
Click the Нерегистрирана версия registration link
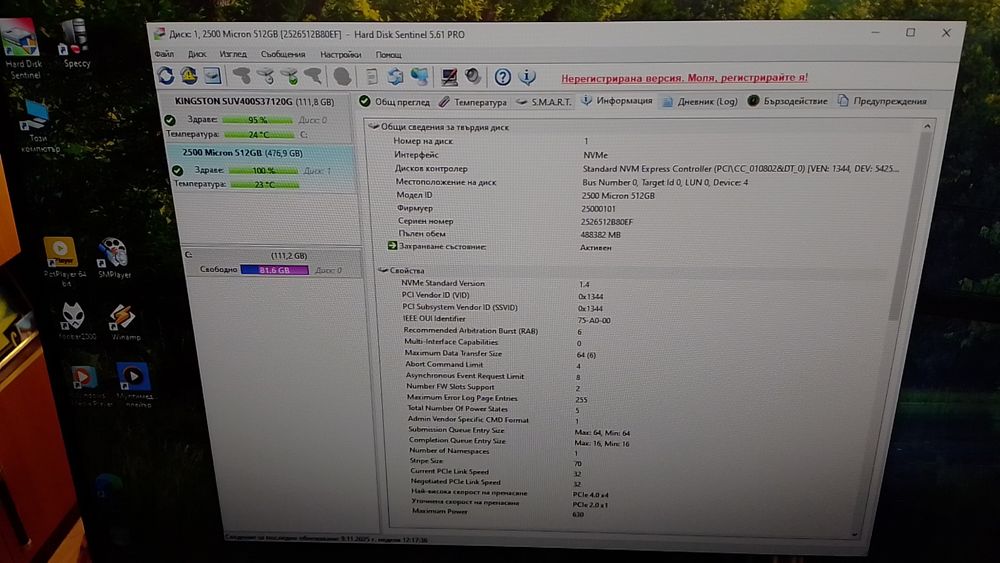684,78
